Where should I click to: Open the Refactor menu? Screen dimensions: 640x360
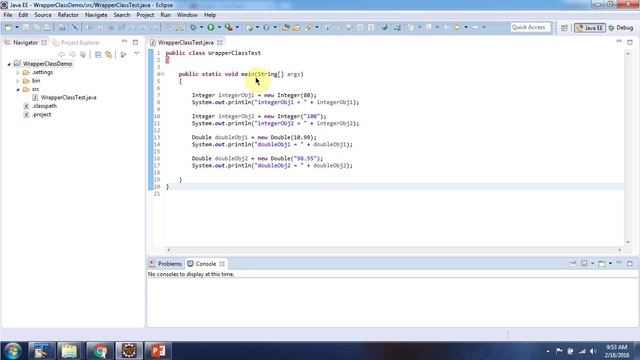pos(68,15)
